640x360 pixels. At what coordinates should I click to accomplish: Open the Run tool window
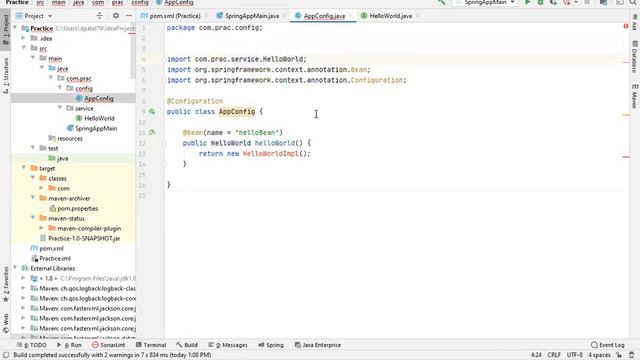point(70,345)
